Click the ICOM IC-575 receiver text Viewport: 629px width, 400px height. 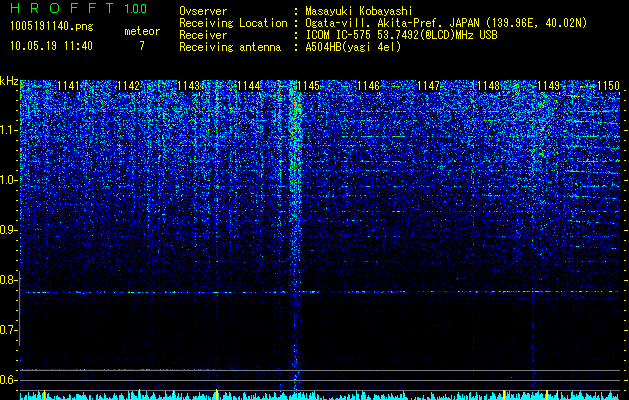[401, 35]
